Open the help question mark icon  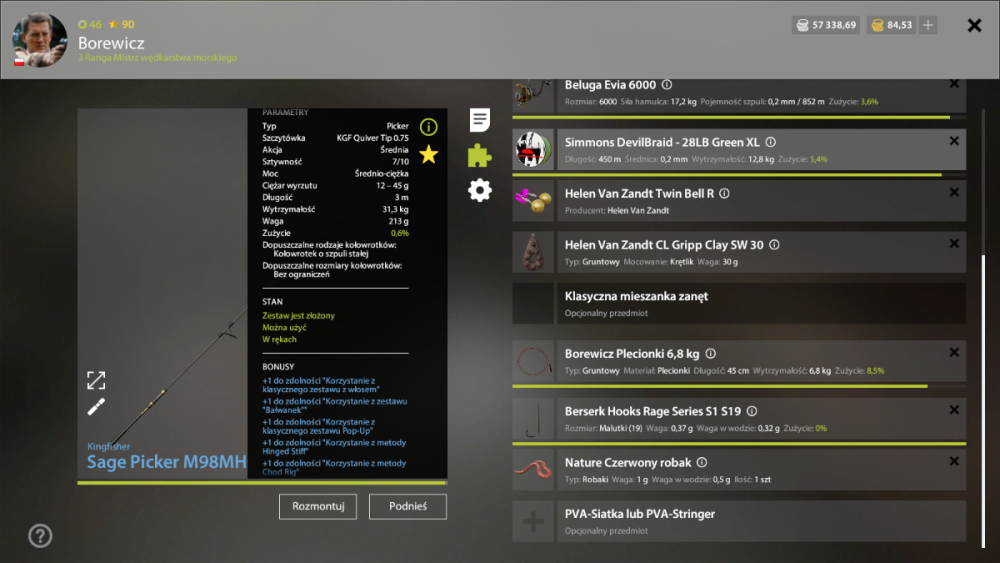point(40,536)
